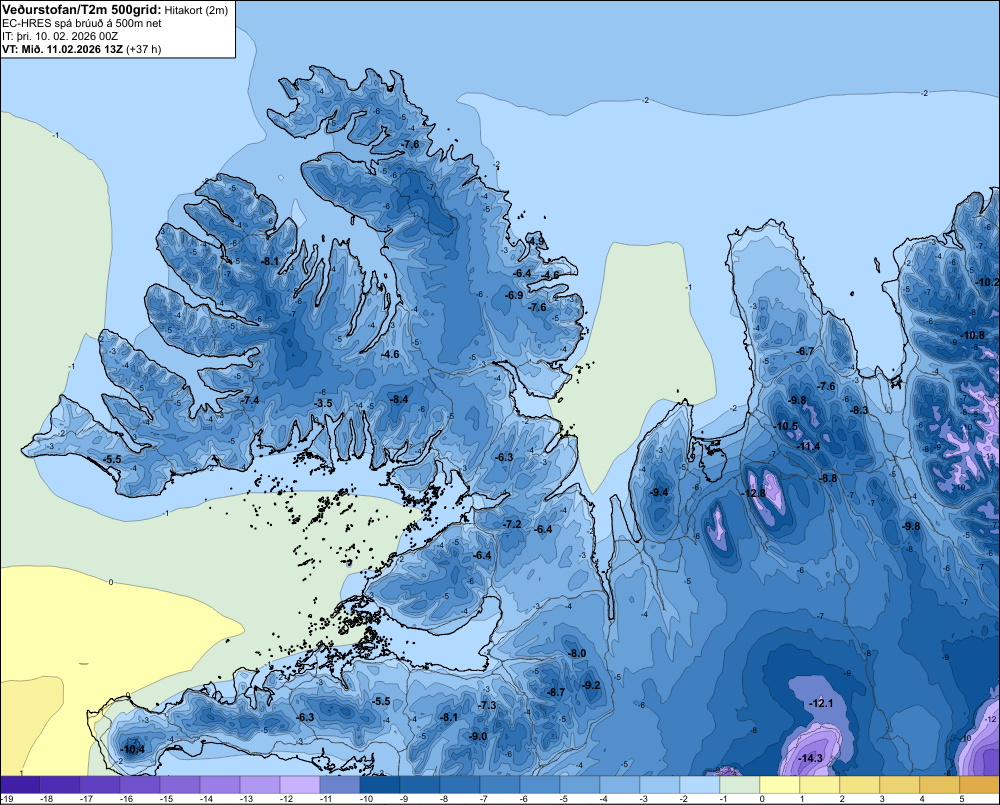Click the line 'EC-HRES spá brúuð á 500m net'

82,23
